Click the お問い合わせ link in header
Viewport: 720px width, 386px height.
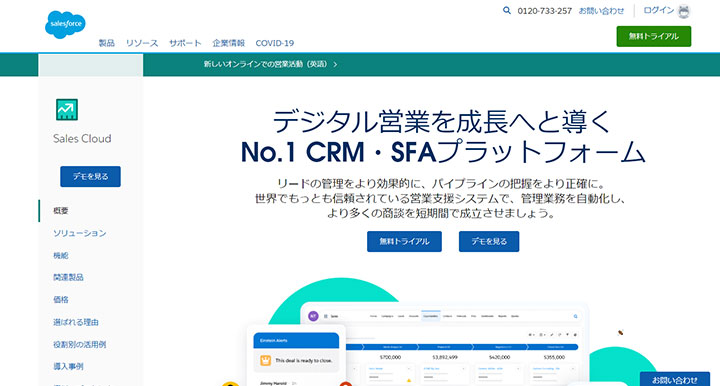pos(601,11)
